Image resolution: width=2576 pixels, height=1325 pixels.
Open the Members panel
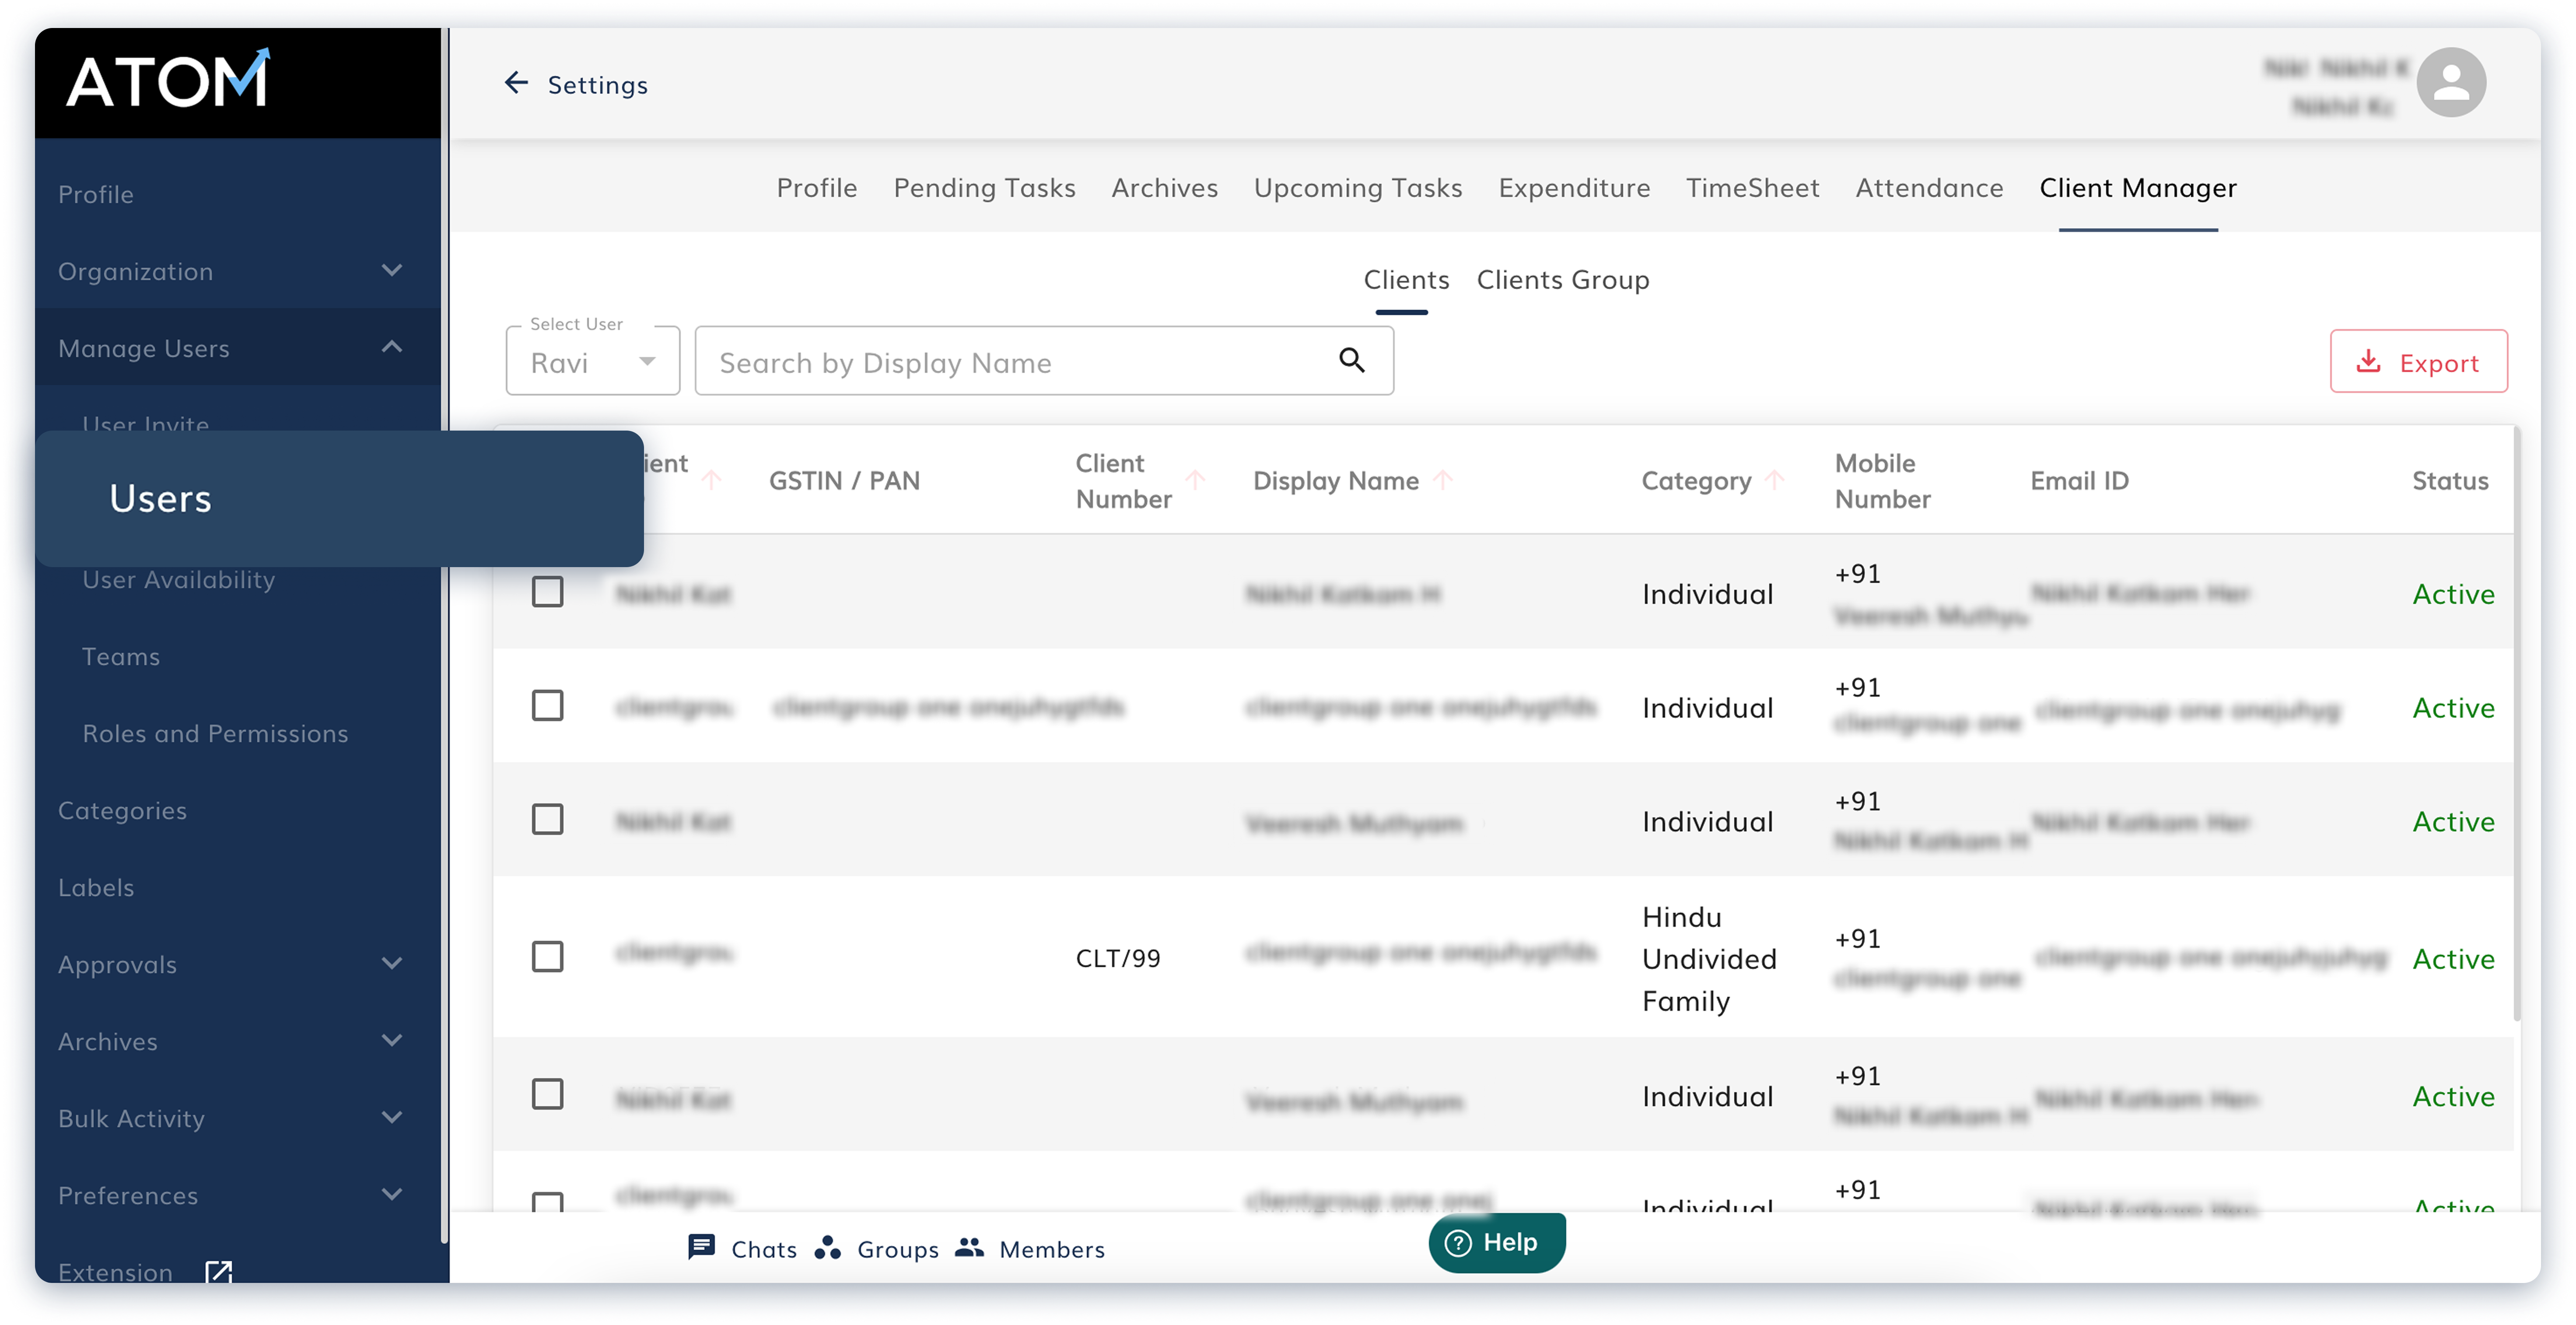tap(1029, 1248)
